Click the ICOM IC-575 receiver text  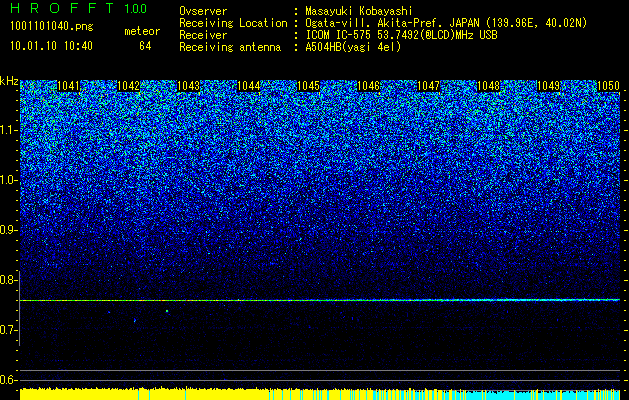401,35
